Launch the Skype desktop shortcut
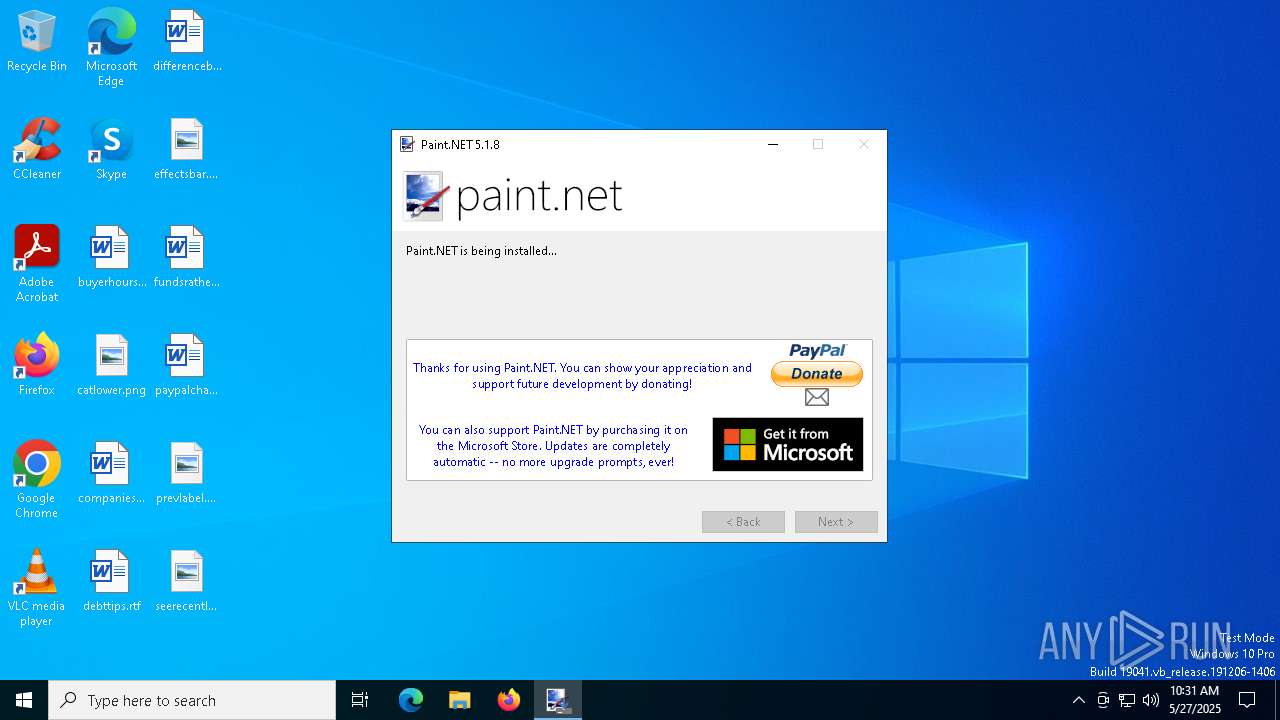 [x=111, y=150]
